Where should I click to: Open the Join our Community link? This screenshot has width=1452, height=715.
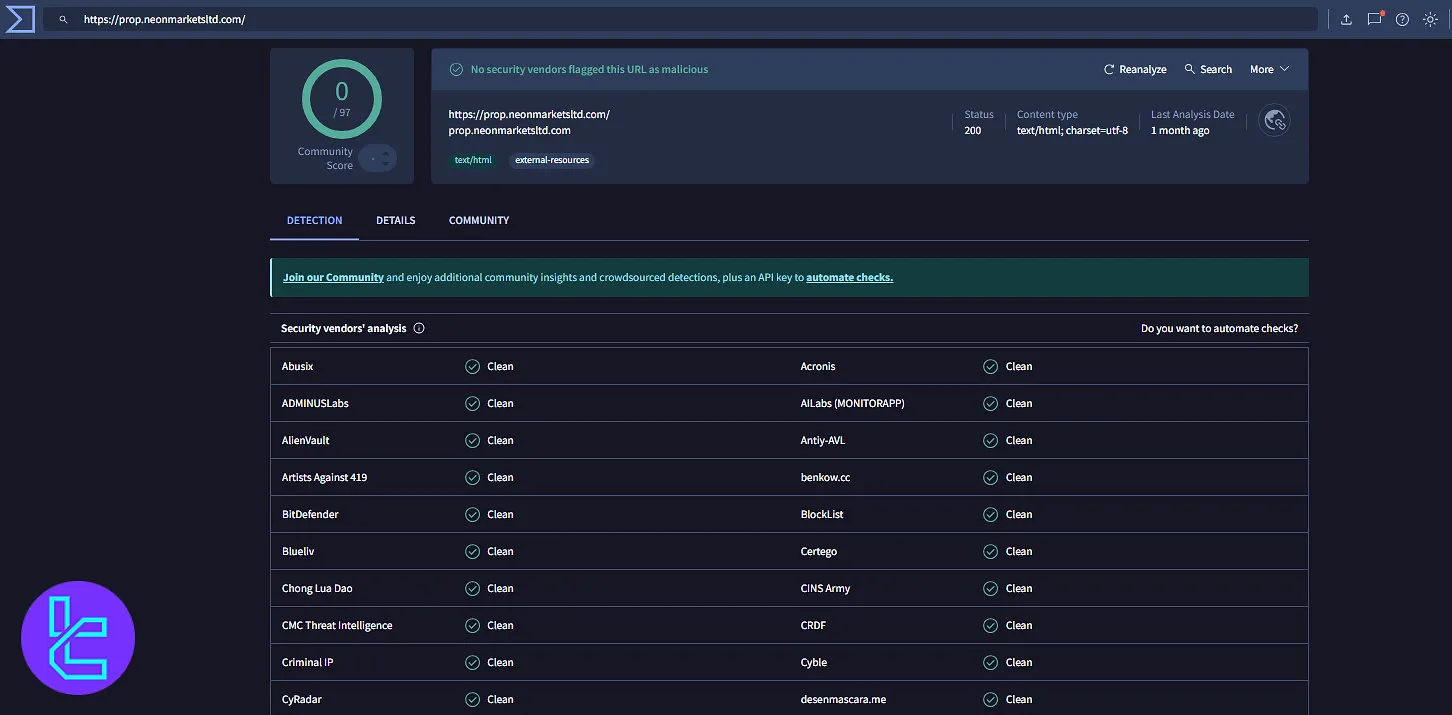click(x=333, y=277)
